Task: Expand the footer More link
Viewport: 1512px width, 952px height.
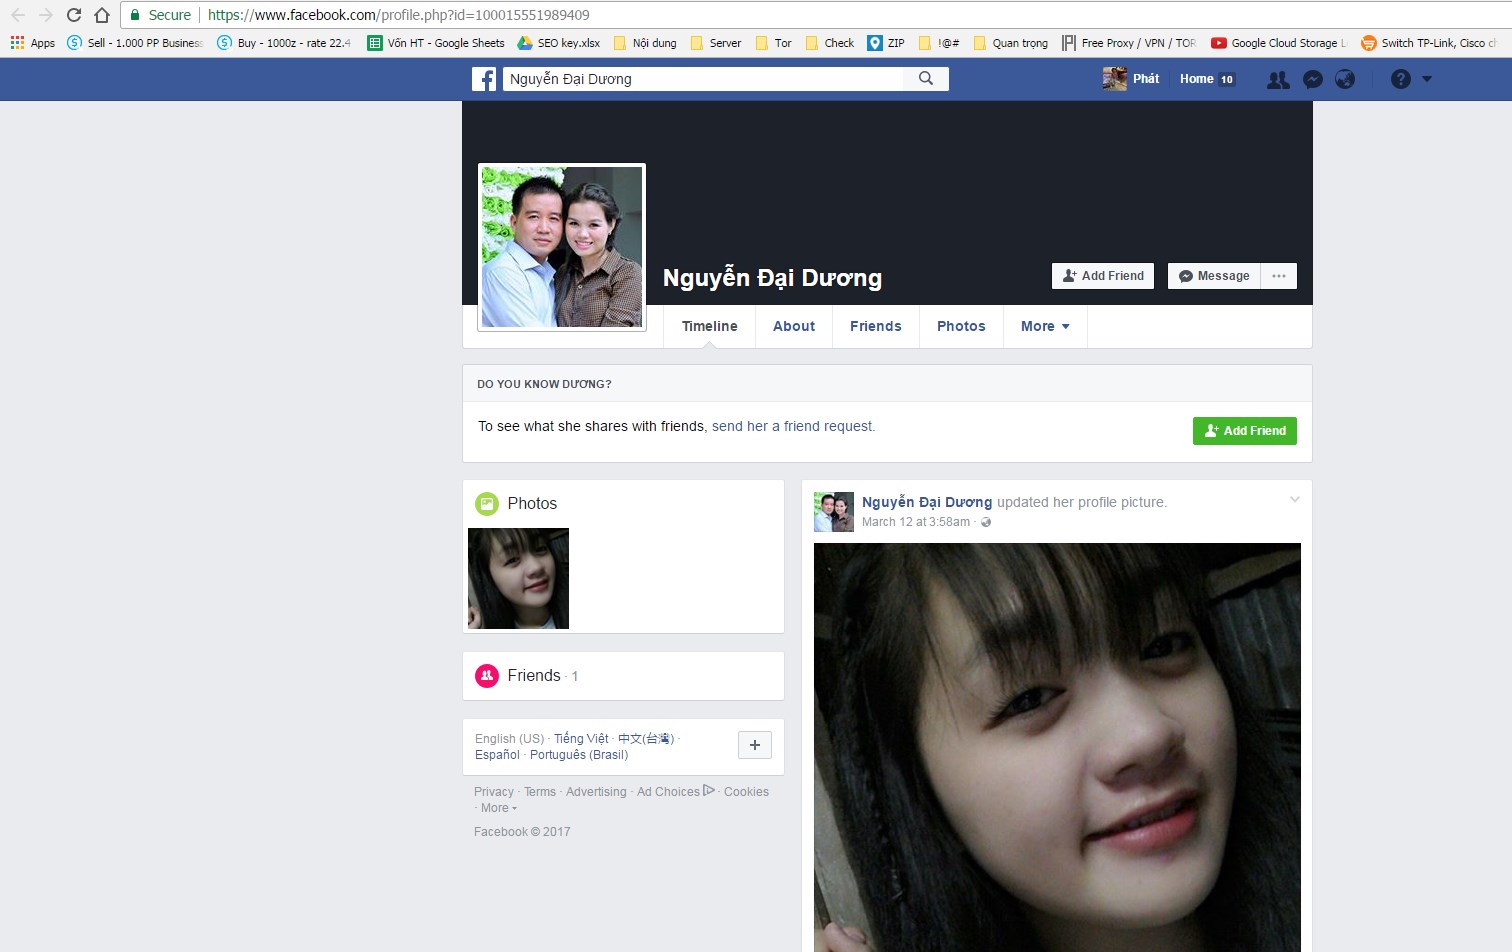Action: coord(499,808)
